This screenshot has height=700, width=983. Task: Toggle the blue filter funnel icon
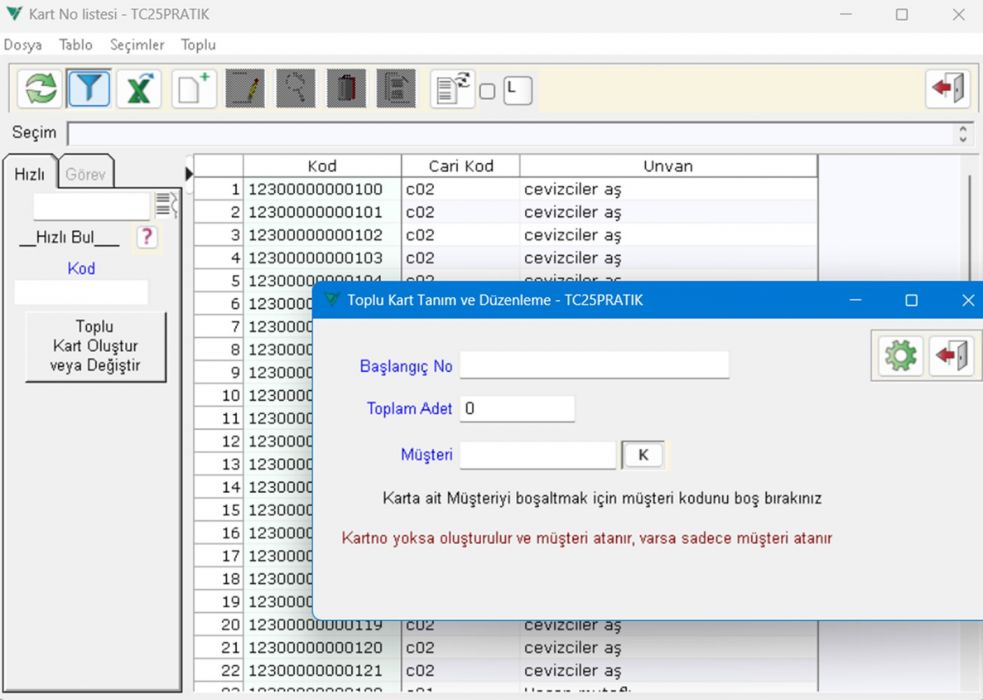point(90,89)
